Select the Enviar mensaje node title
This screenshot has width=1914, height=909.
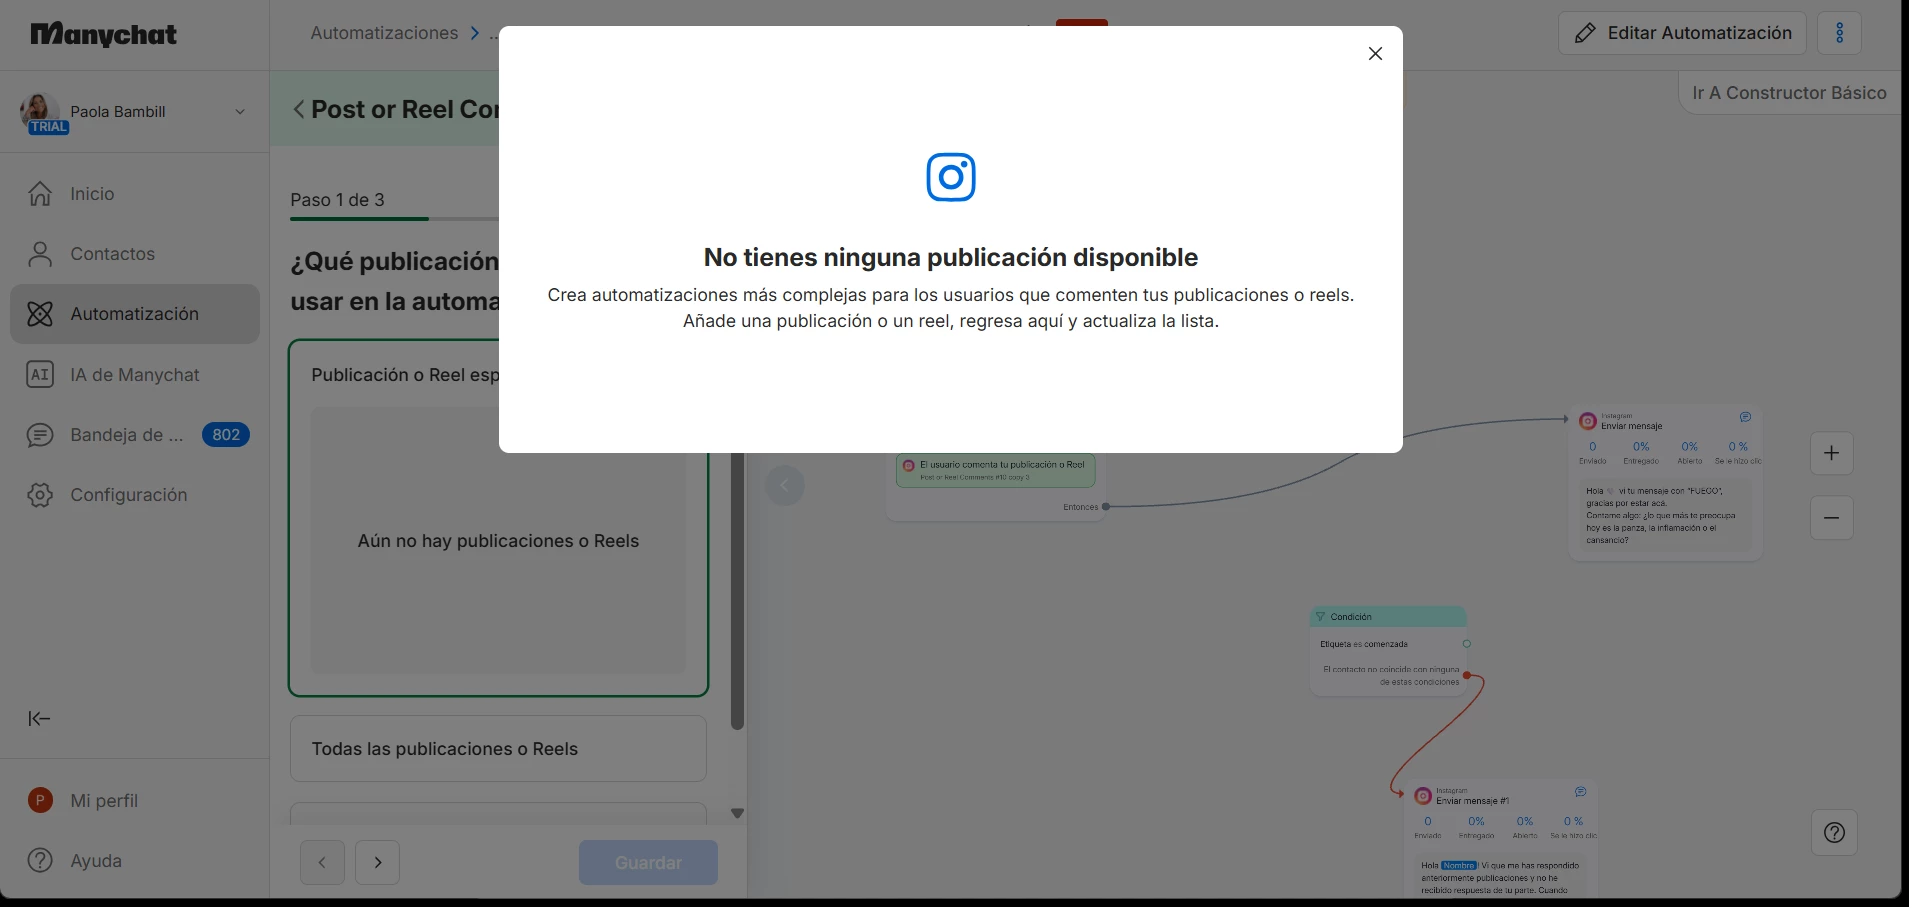1632,426
